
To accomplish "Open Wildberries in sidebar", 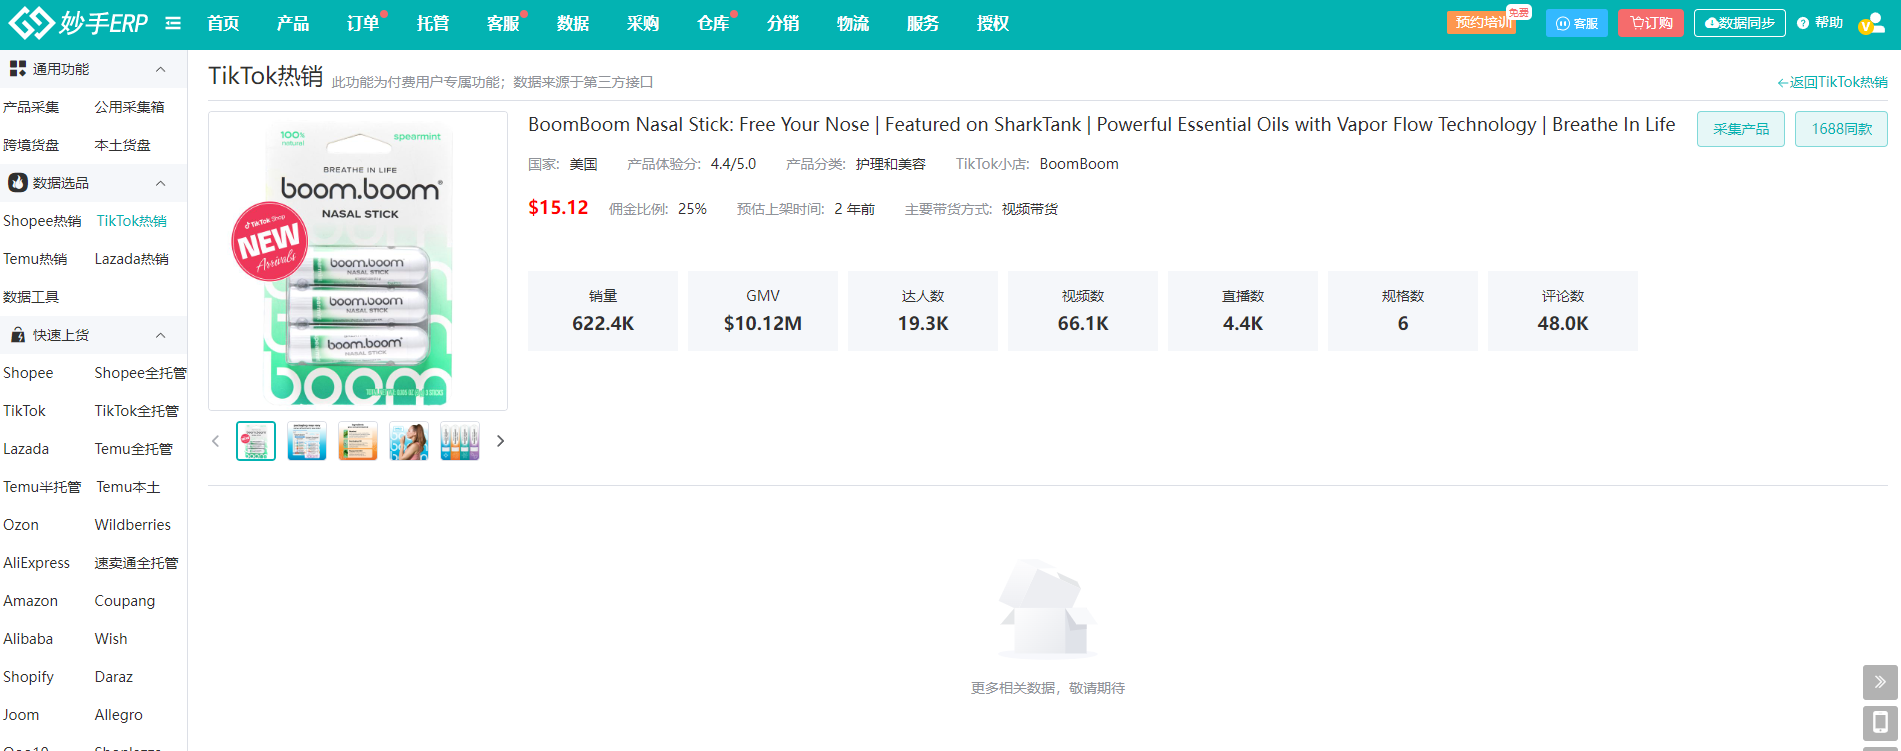I will click(x=133, y=525).
